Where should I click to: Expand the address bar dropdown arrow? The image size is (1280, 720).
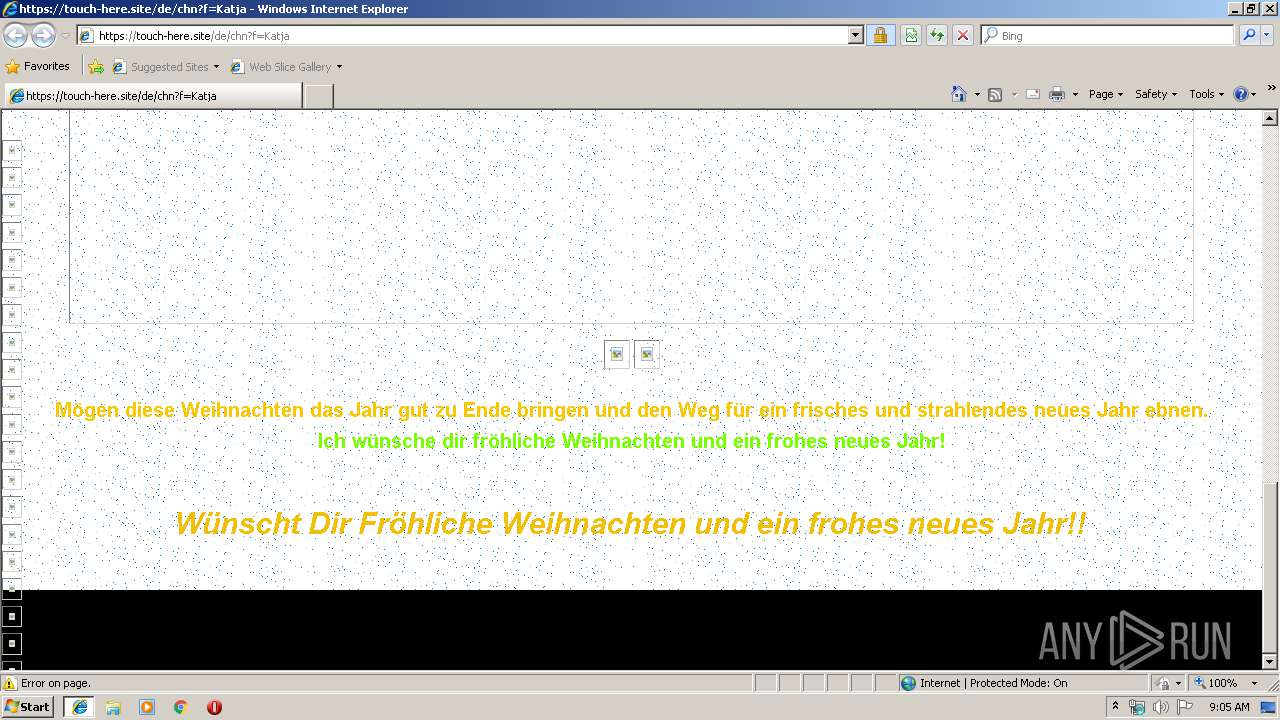tap(856, 35)
